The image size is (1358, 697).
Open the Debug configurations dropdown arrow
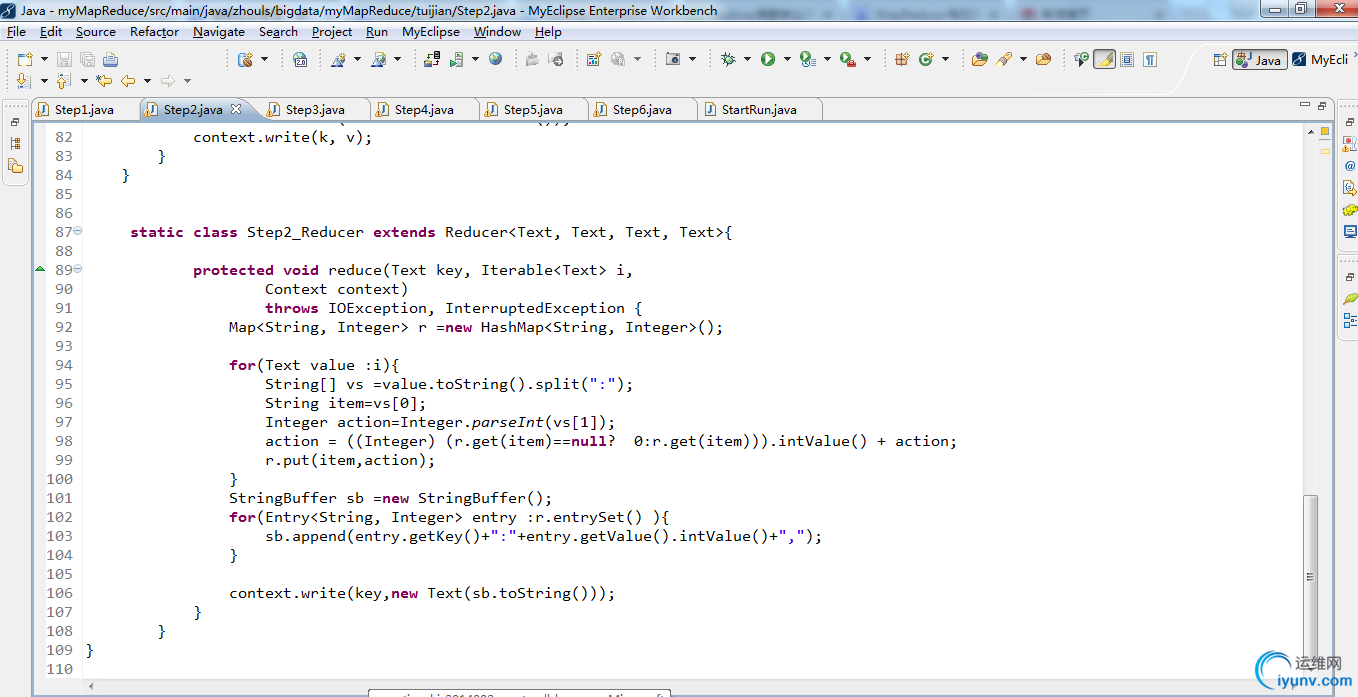click(747, 59)
